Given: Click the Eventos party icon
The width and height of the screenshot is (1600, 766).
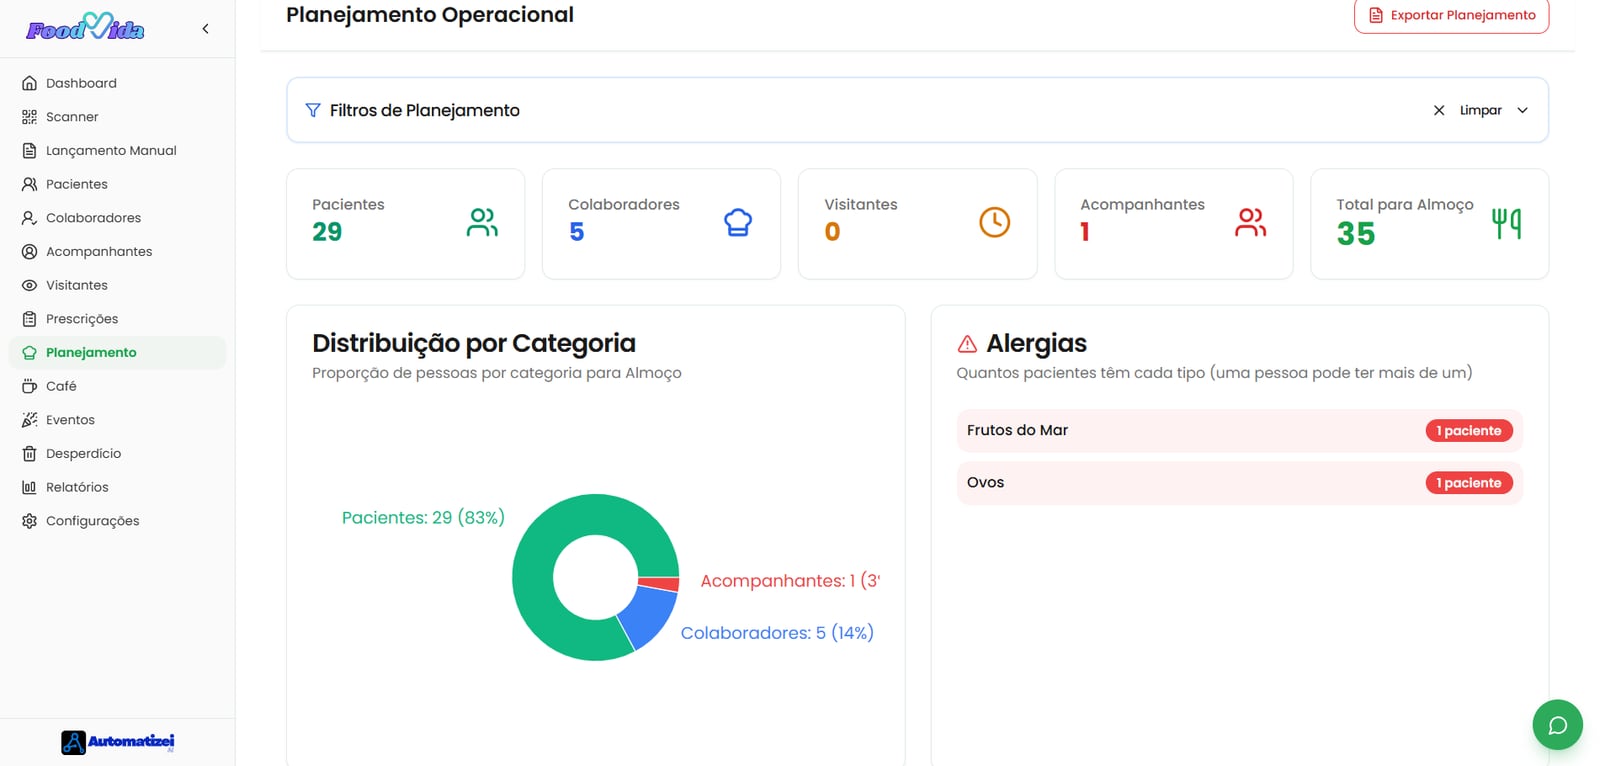Looking at the screenshot, I should pos(29,420).
